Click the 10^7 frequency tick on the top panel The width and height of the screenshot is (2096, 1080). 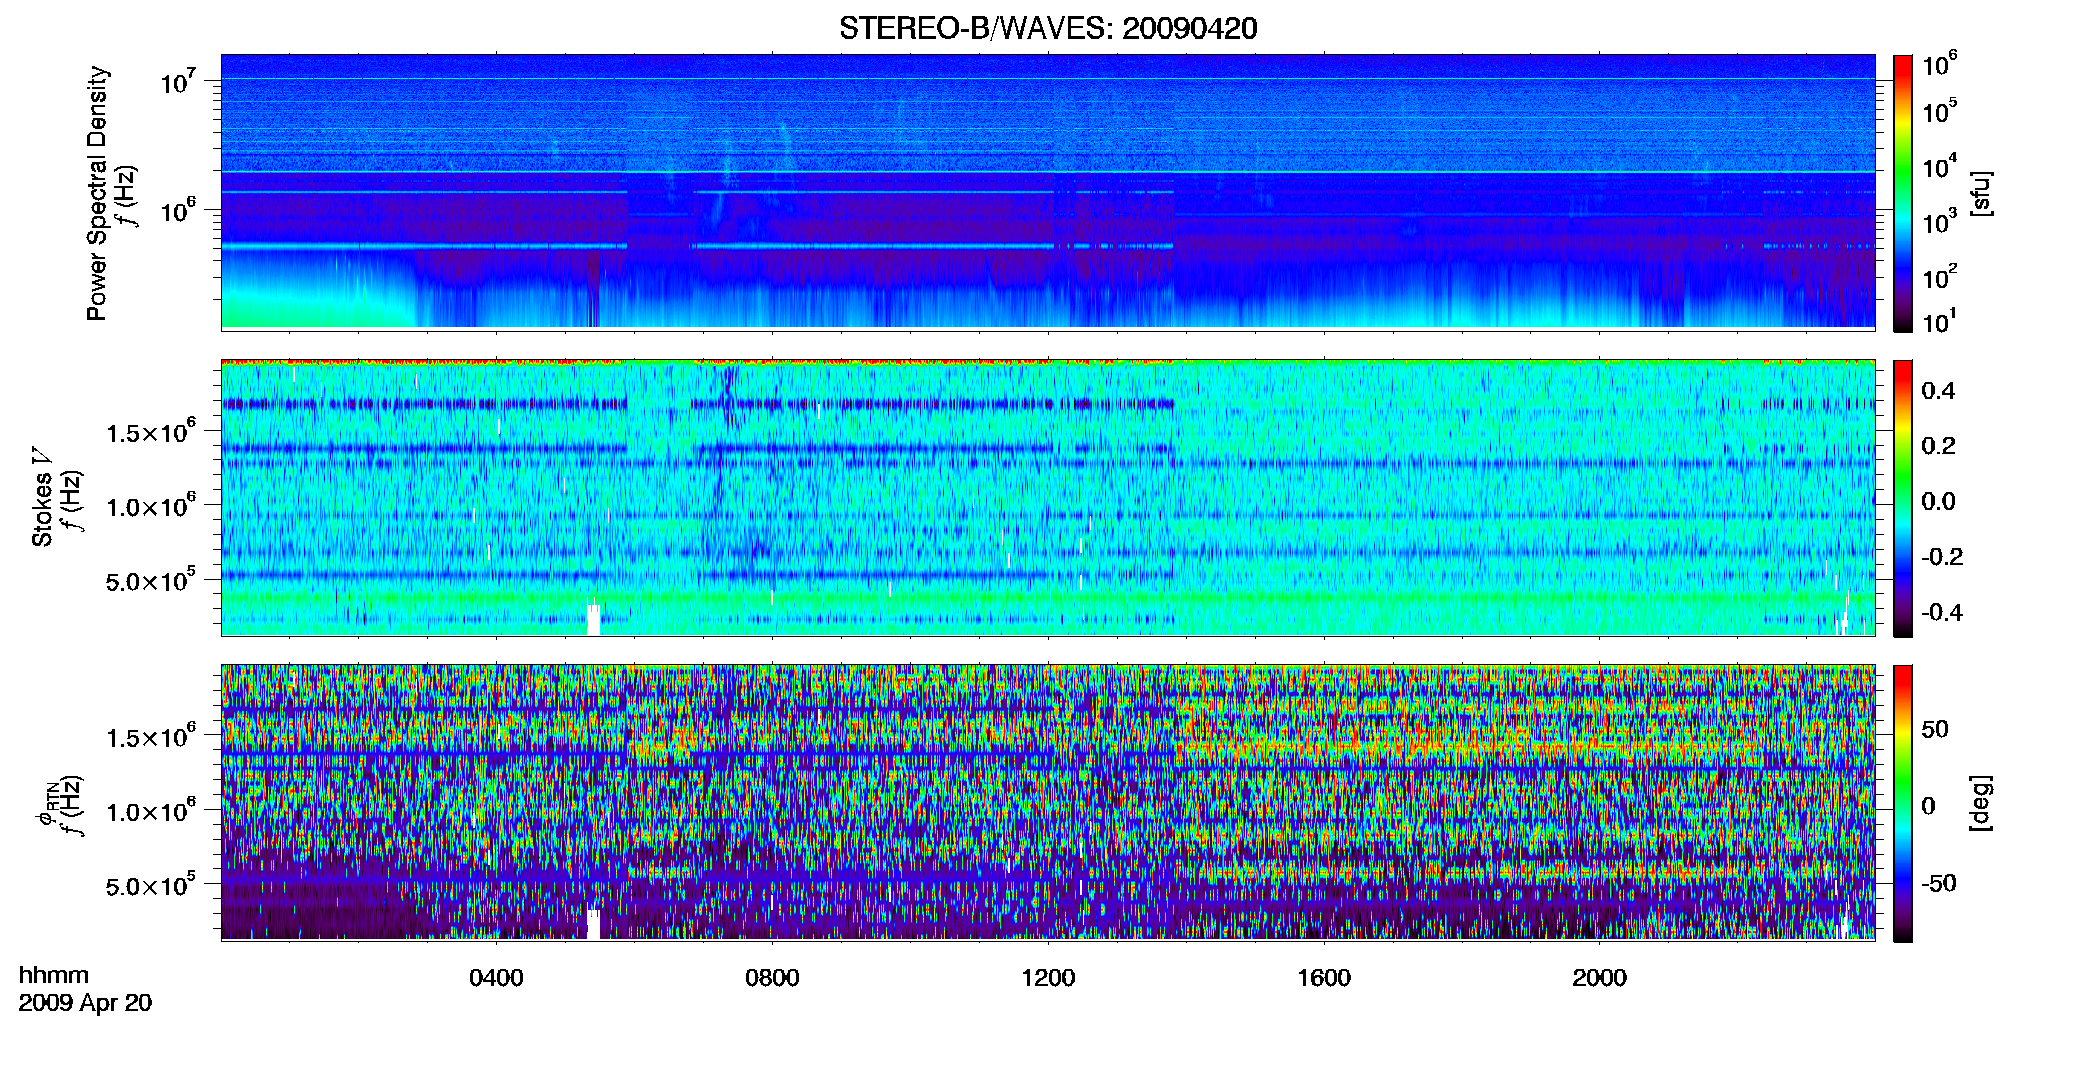coord(177,81)
